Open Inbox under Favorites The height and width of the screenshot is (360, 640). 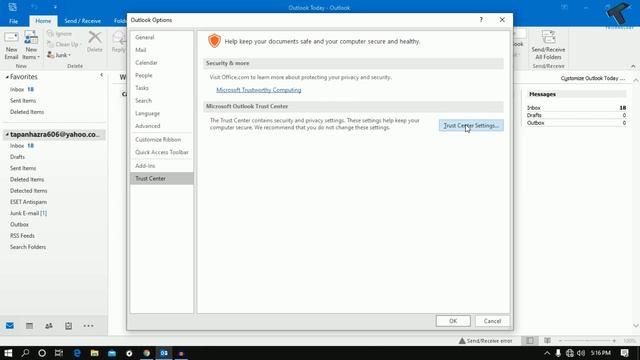click(17, 89)
